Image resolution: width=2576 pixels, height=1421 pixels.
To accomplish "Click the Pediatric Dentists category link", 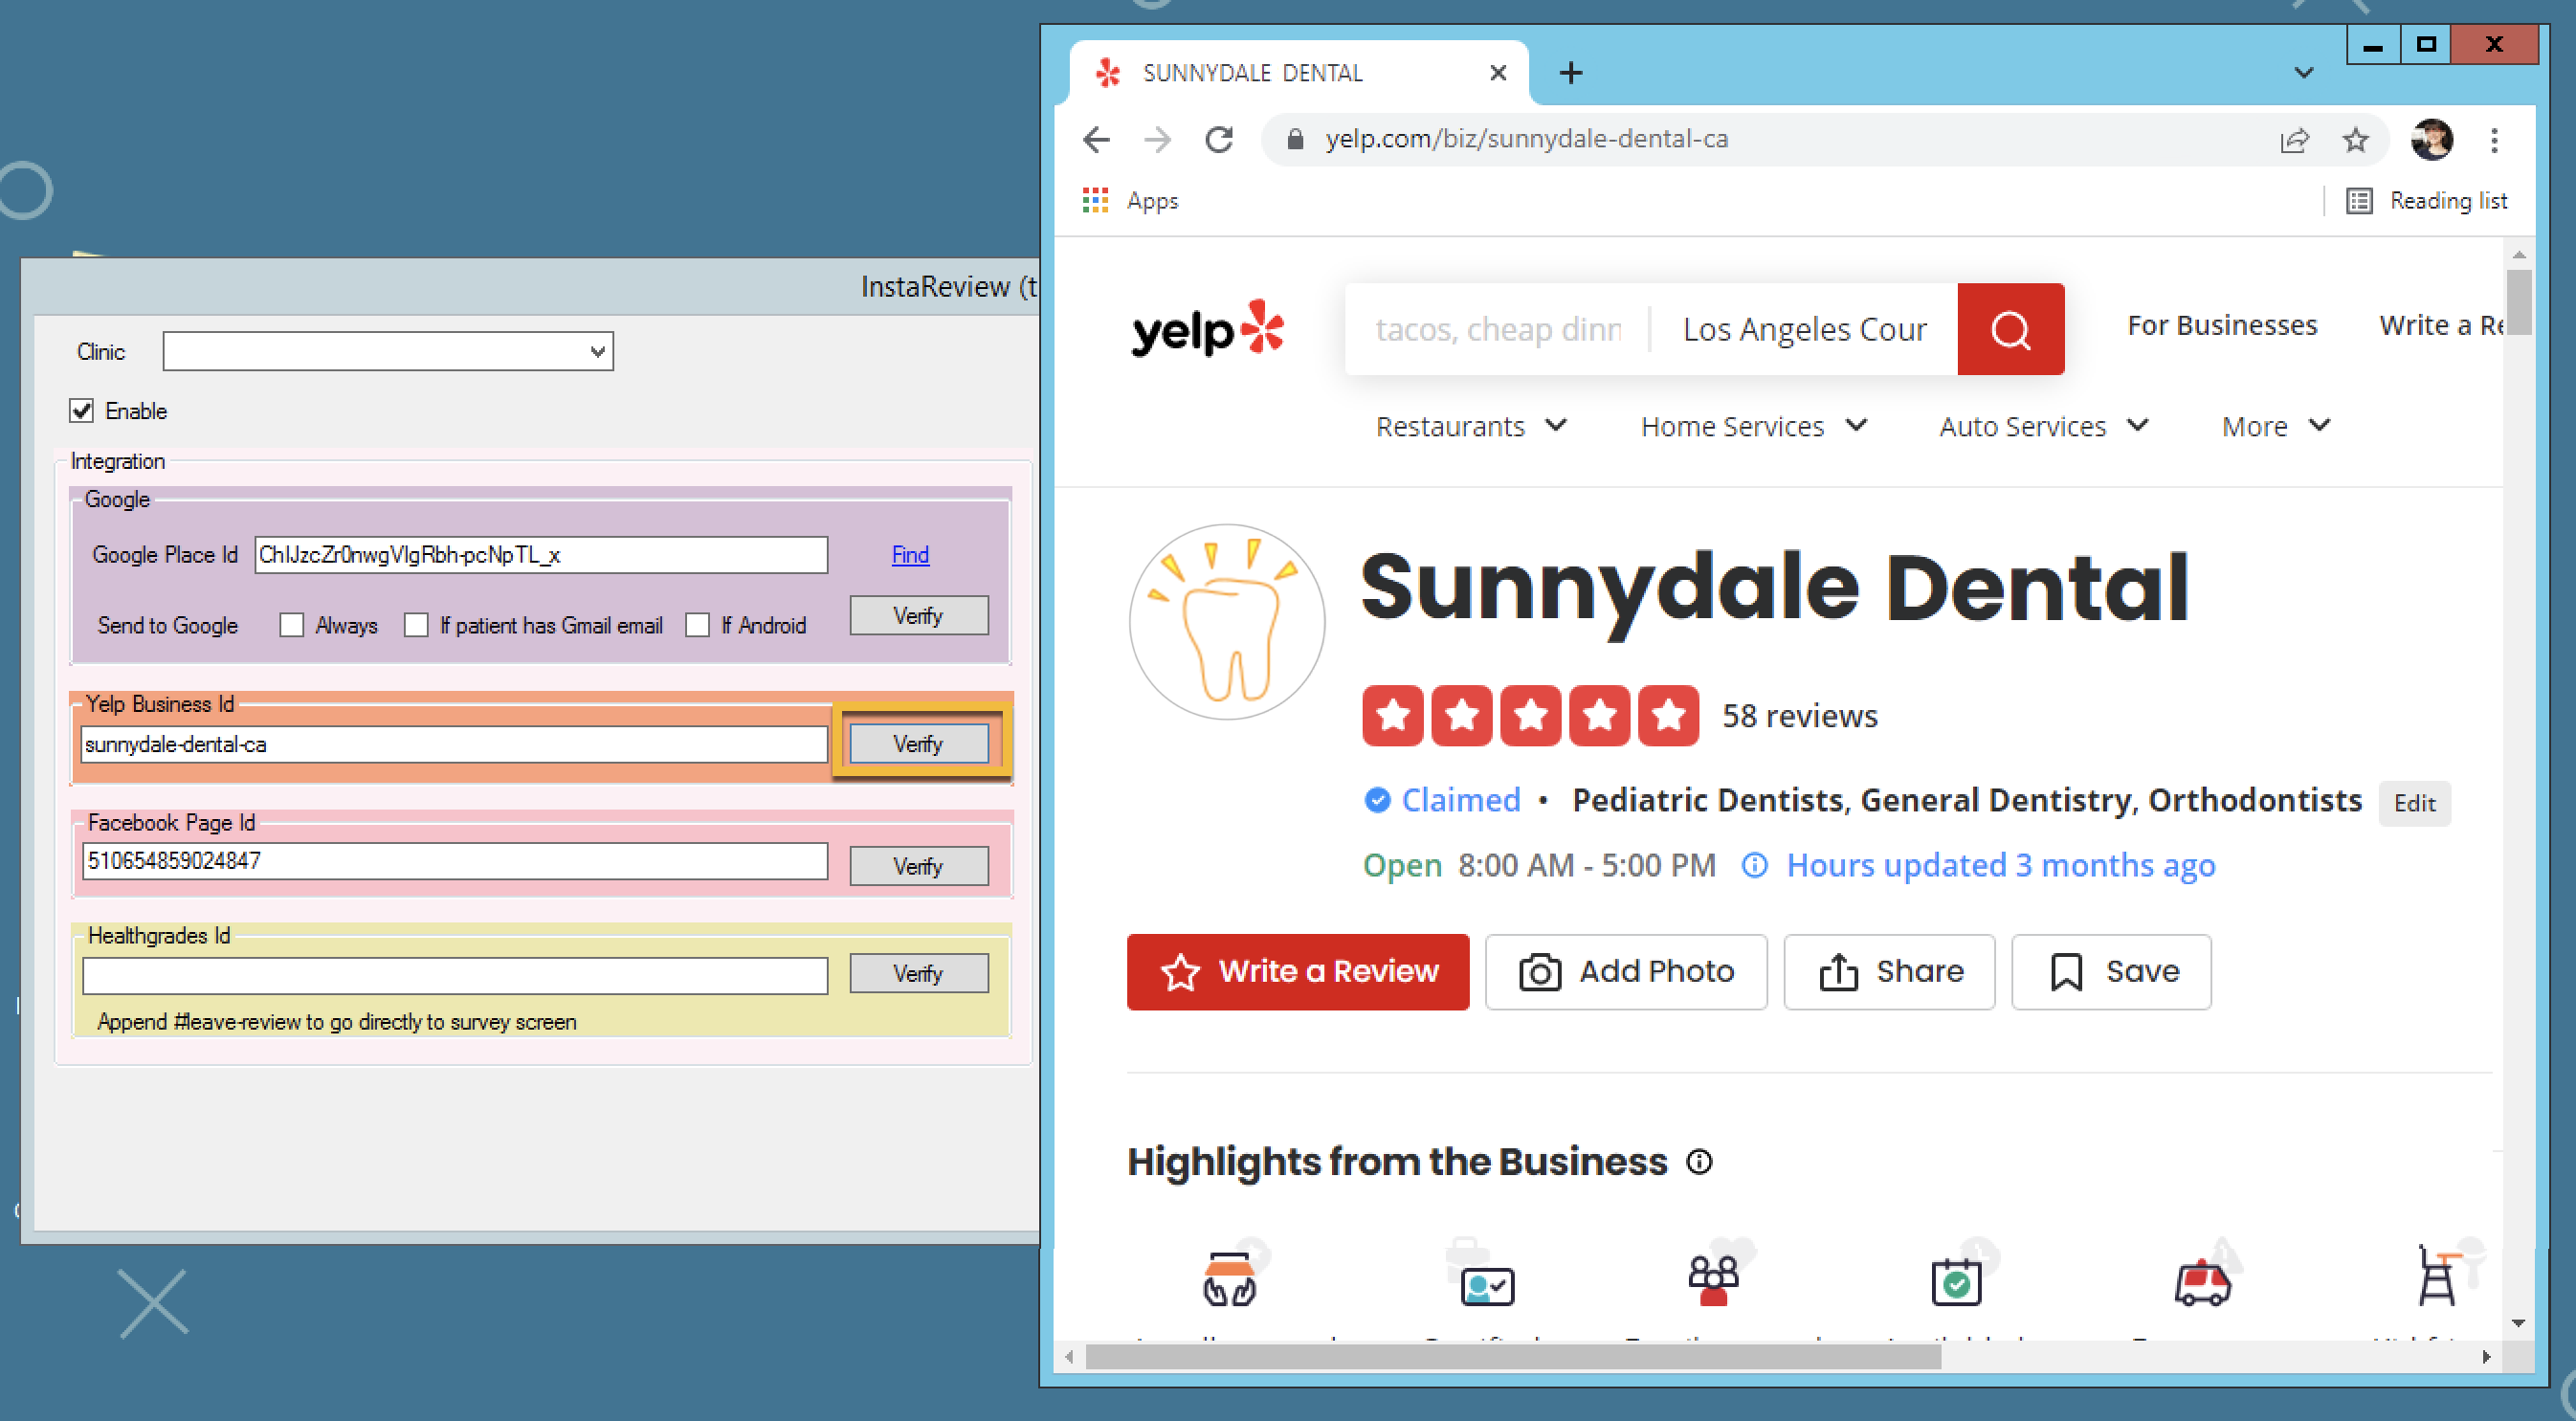I will click(1707, 800).
